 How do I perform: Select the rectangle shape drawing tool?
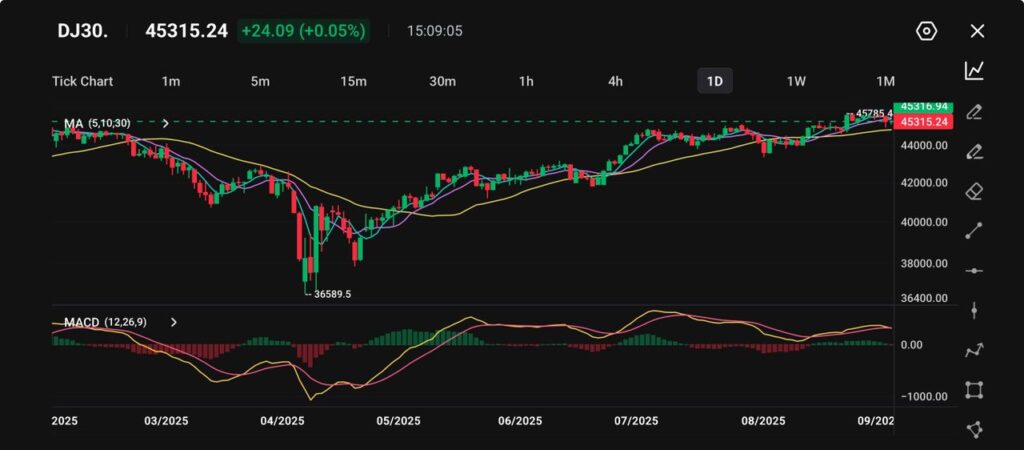[974, 389]
